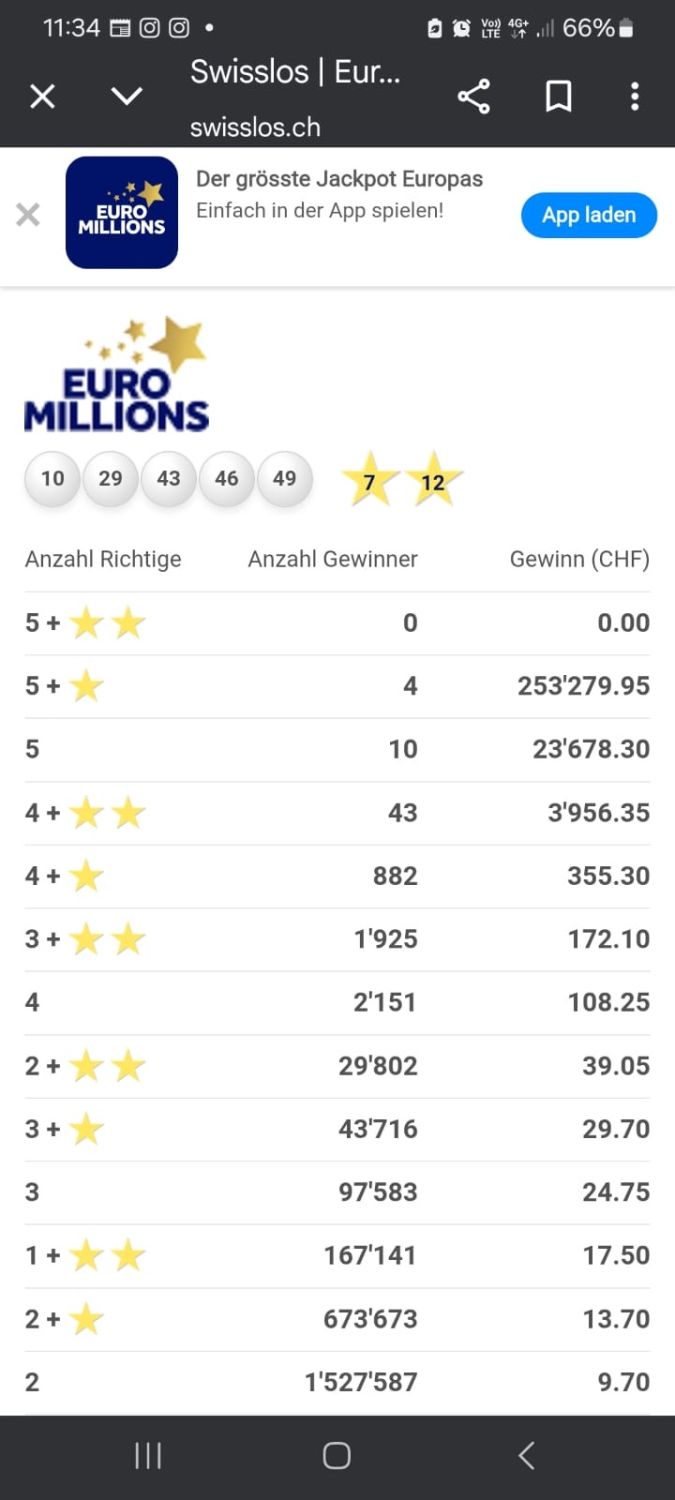Close the browser tab with X

click(42, 97)
